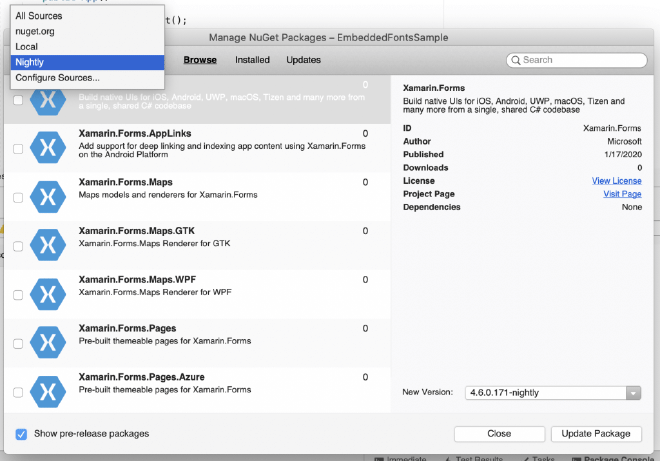Check the Xamarin.Forms.Pages.Azure package checkbox
660x461 pixels.
click(x=18, y=392)
